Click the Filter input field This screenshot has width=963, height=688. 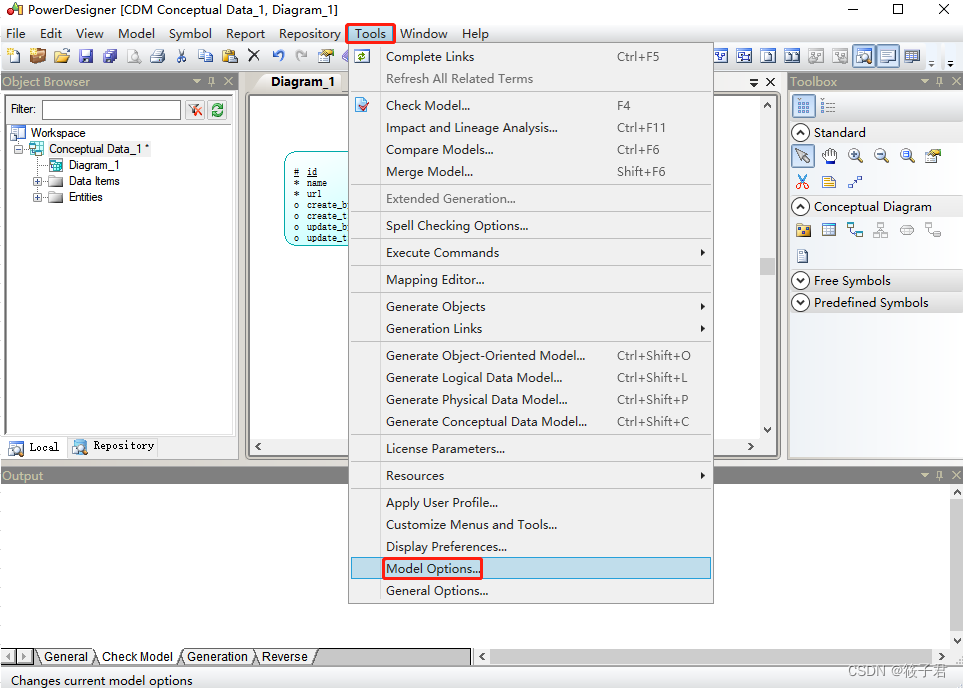pyautogui.click(x=111, y=110)
